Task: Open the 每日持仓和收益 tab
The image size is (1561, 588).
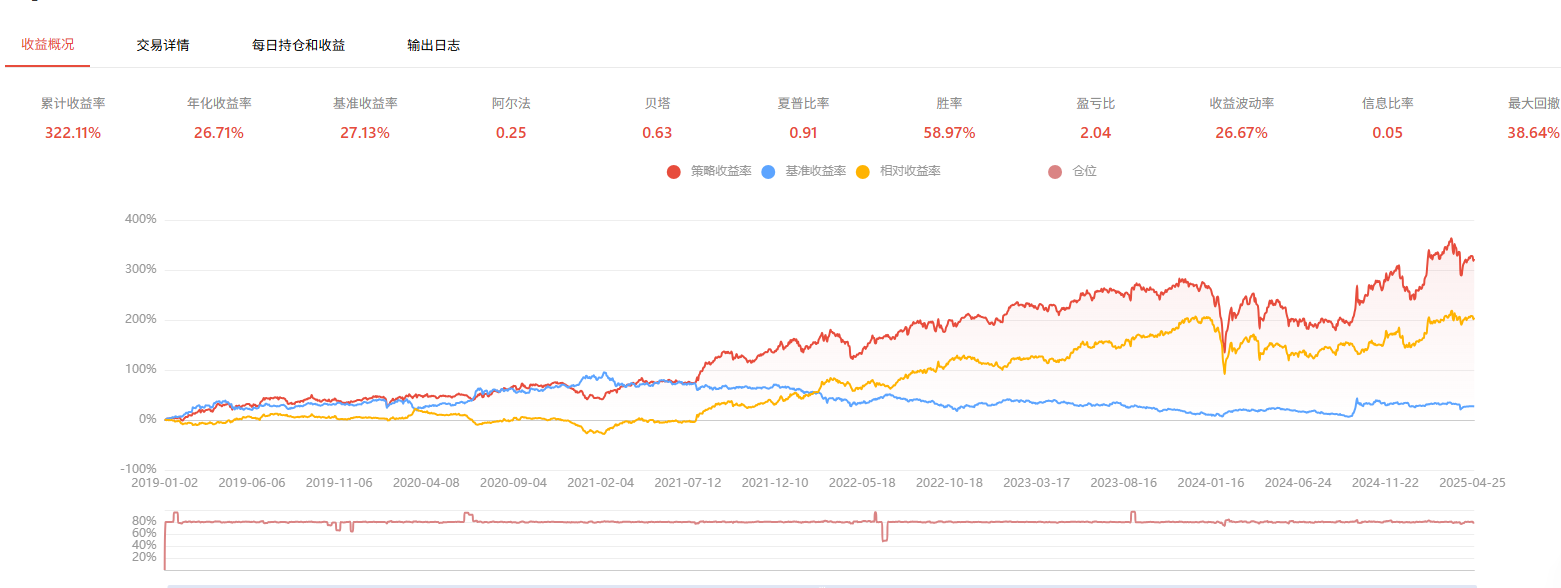Action: click(298, 45)
